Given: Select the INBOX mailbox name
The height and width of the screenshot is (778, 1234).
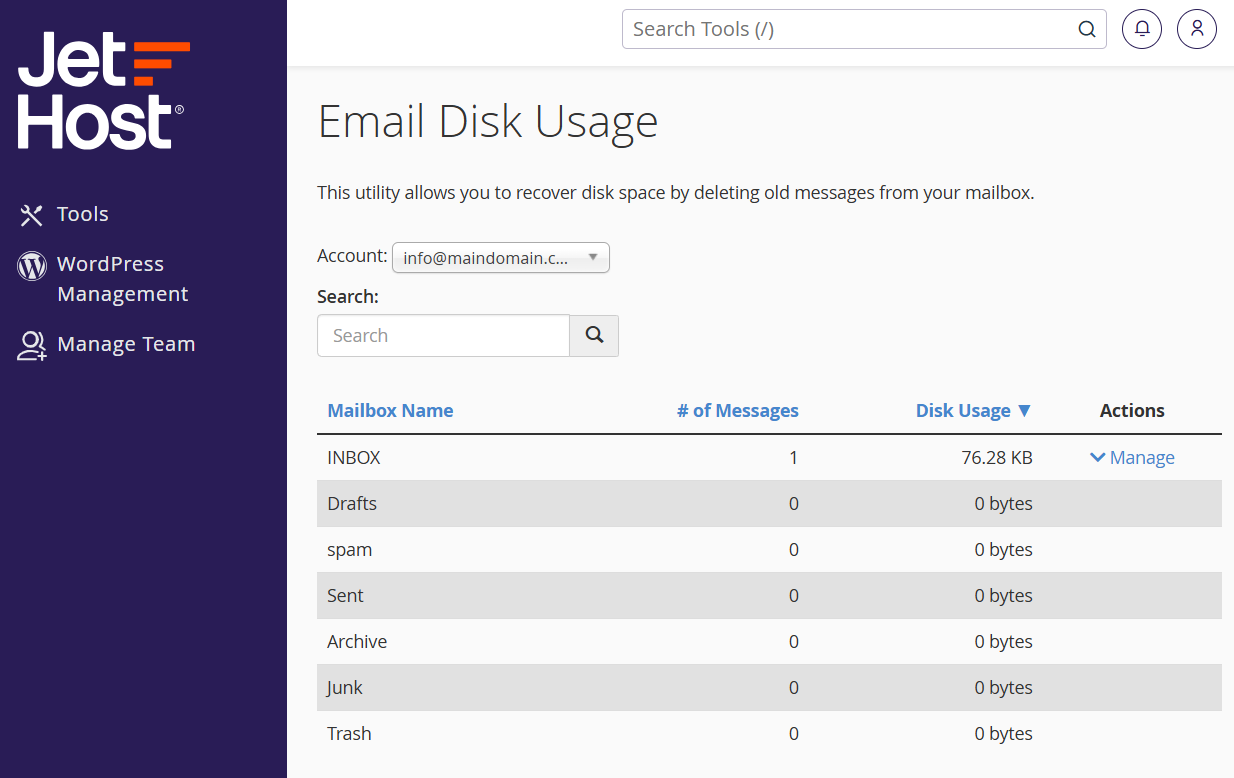Looking at the screenshot, I should point(354,458).
